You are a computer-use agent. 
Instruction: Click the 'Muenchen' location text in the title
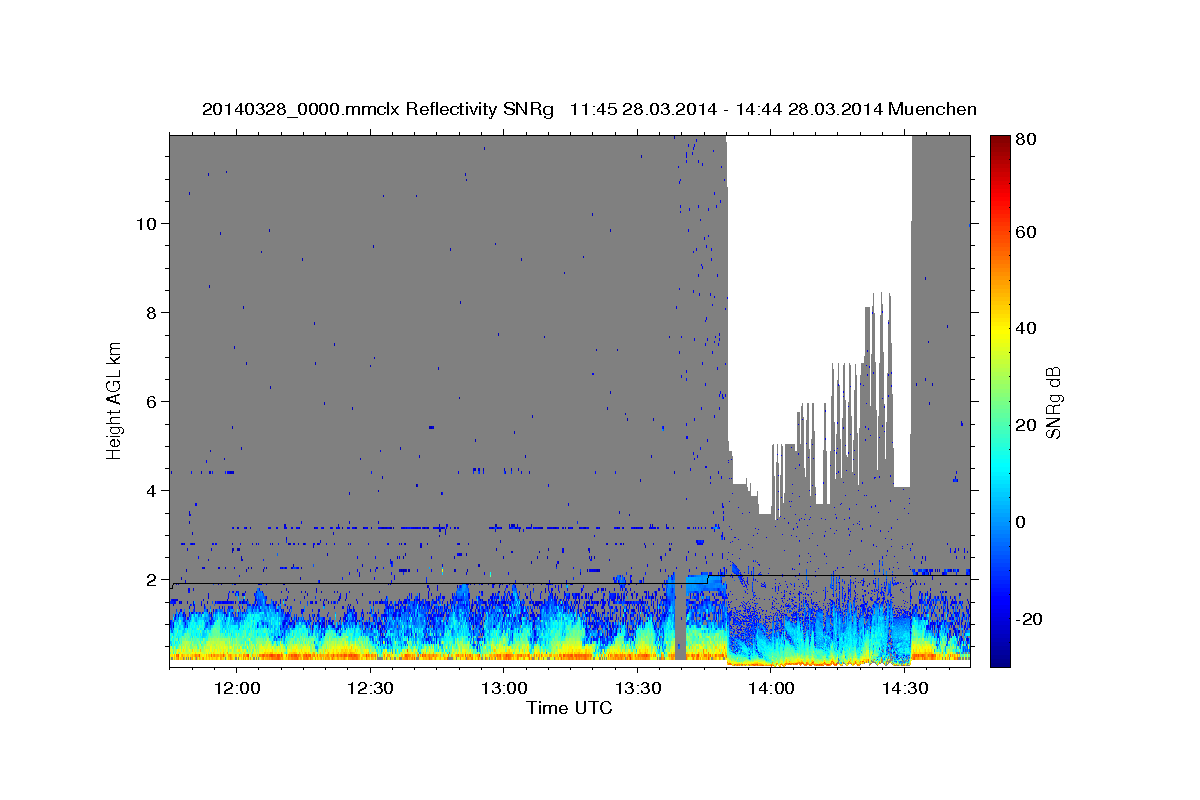point(932,109)
